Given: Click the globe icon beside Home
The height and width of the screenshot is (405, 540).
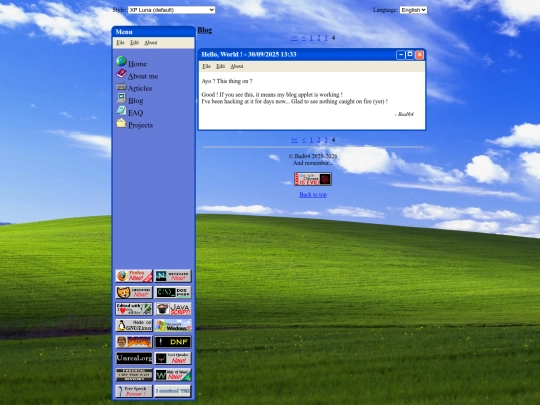Looking at the screenshot, I should tap(121, 61).
